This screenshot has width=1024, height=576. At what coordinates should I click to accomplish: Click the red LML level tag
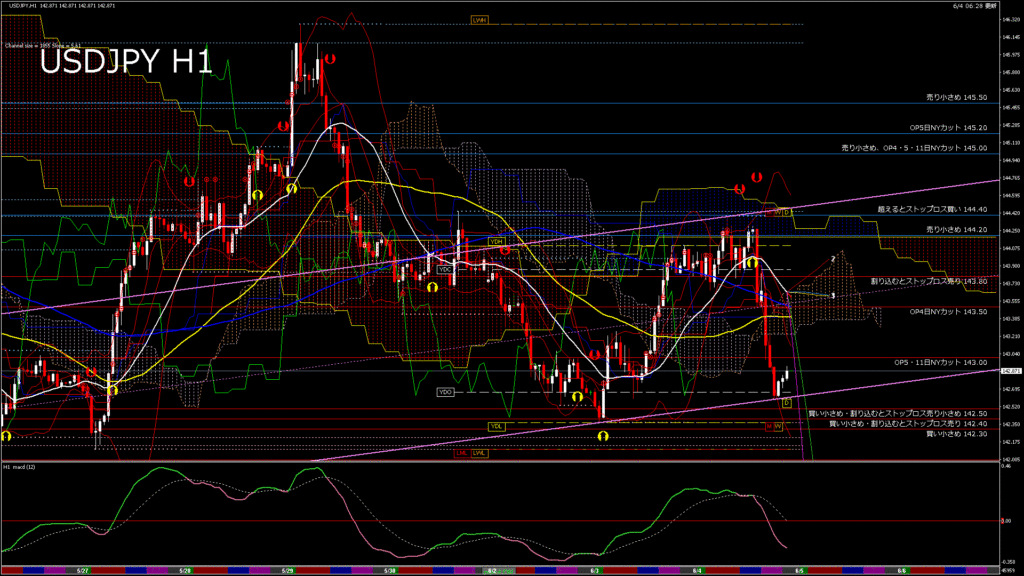coord(462,453)
